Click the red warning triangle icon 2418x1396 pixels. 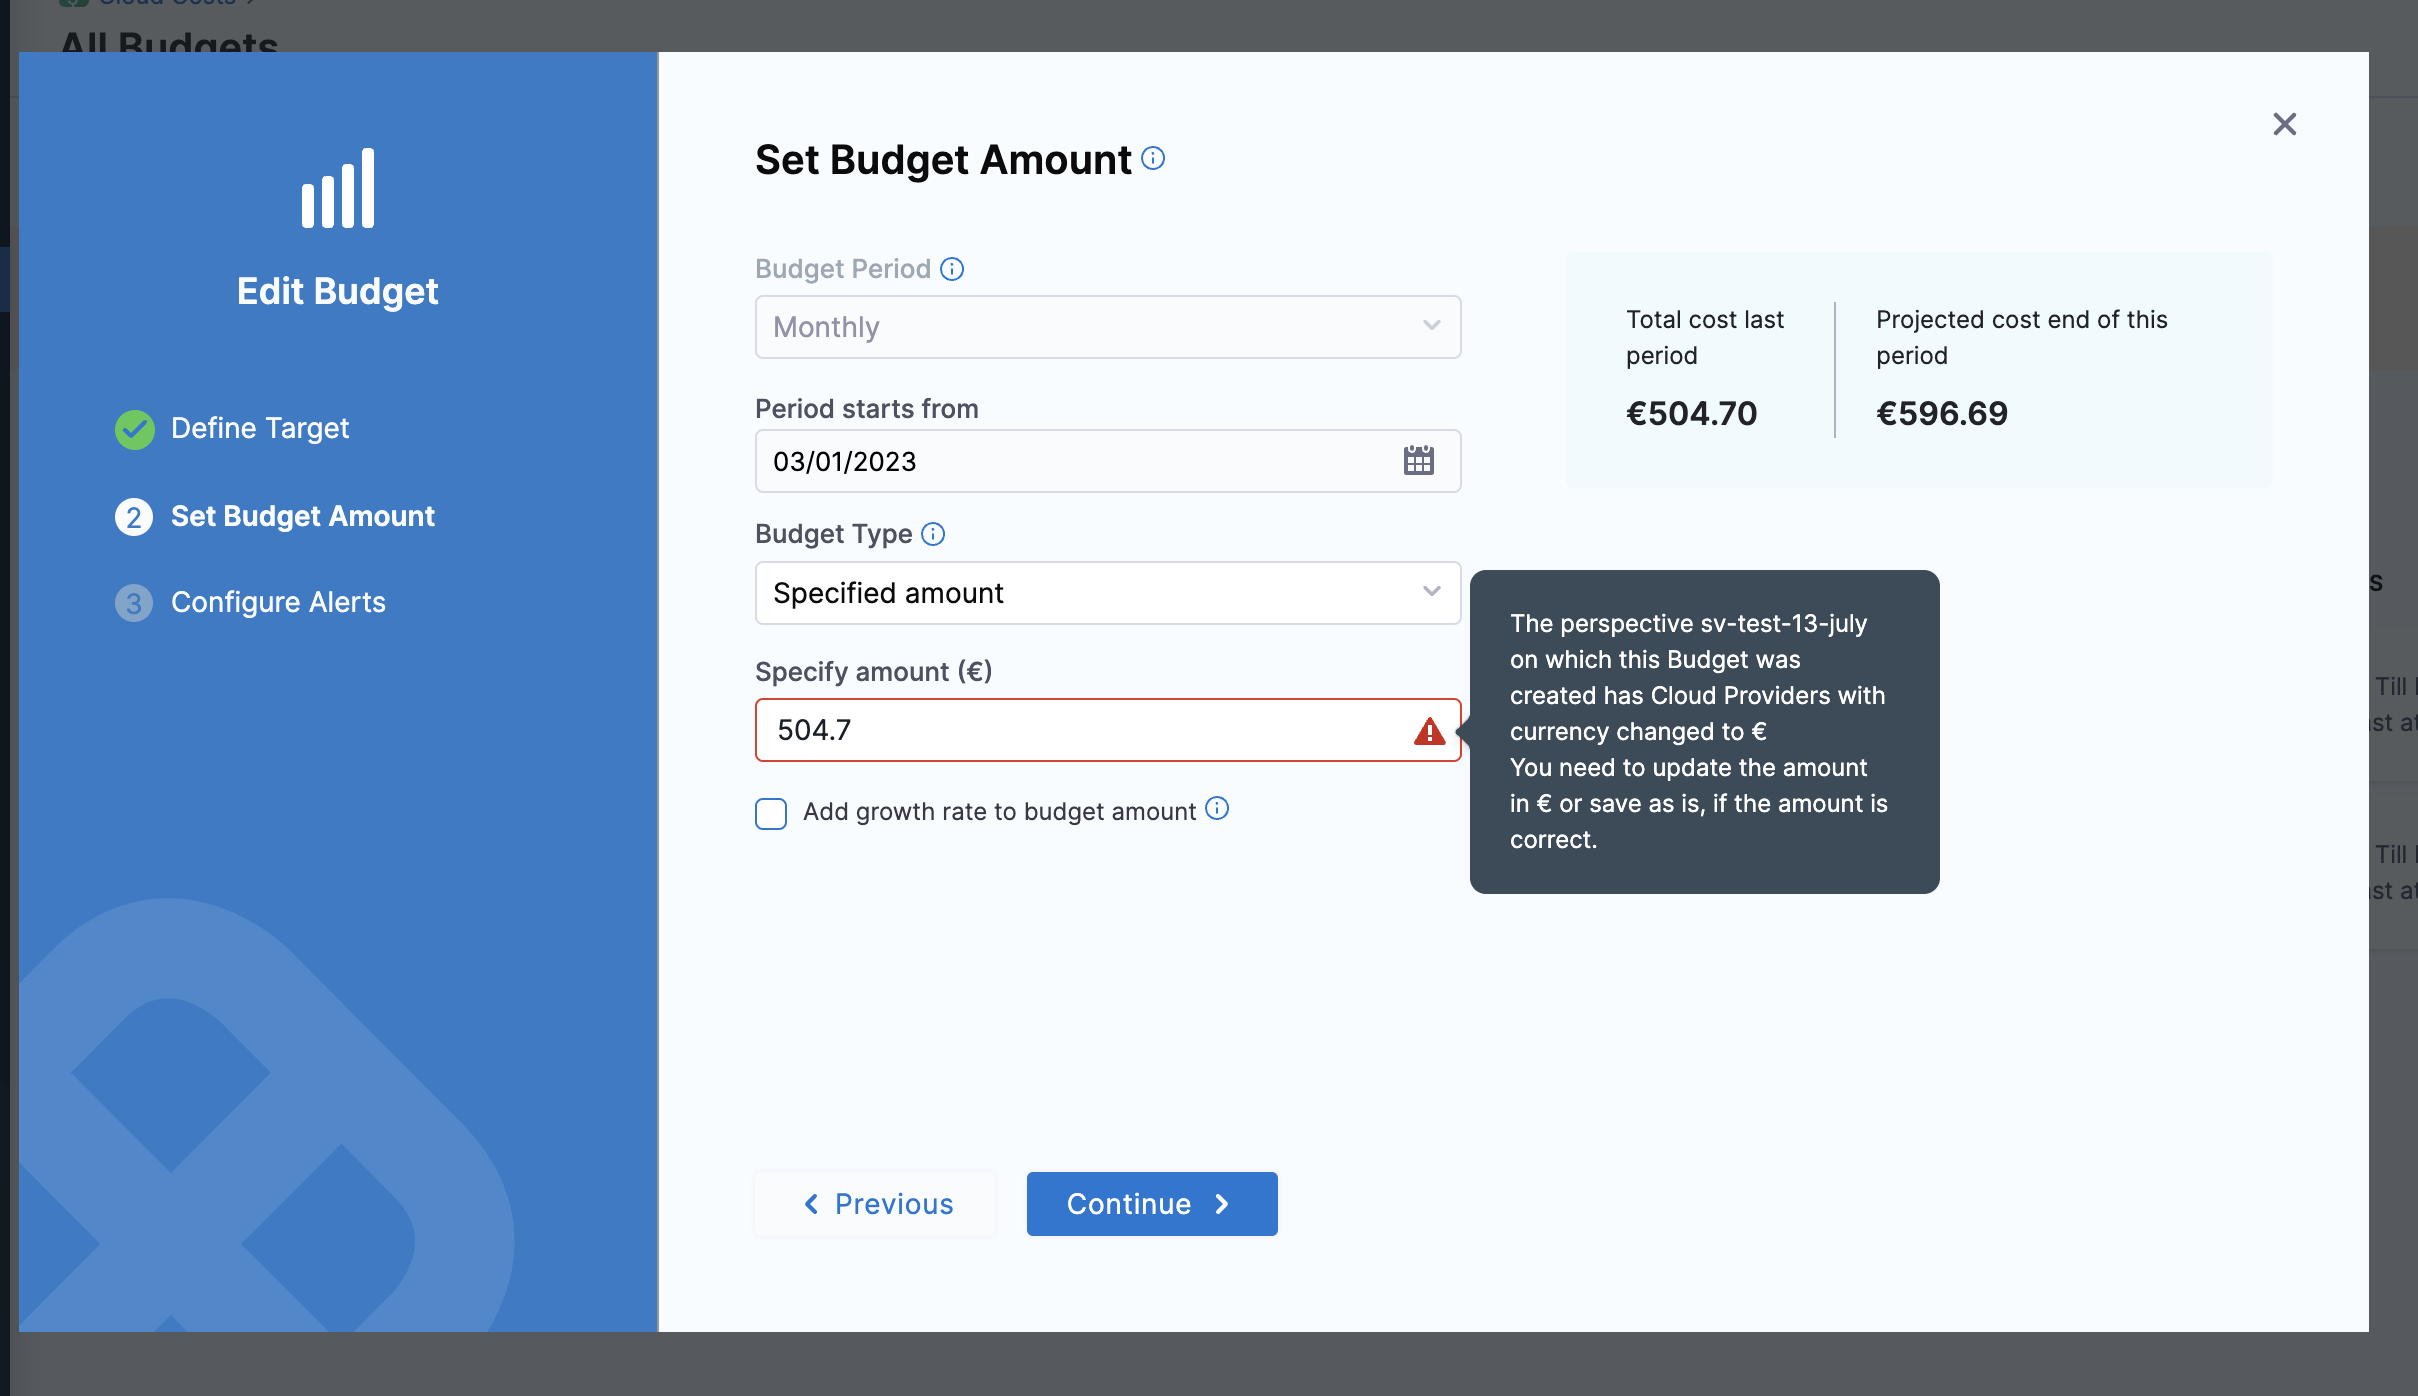tap(1429, 731)
